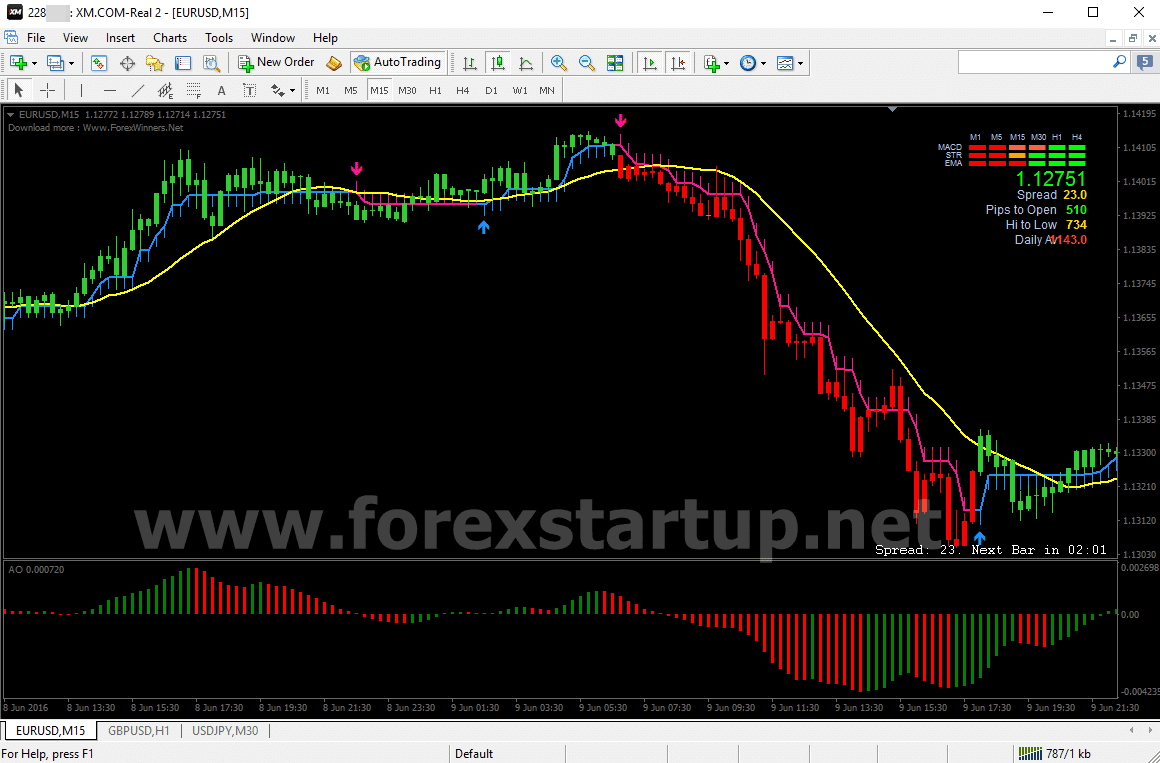Click the New Chart icon
The height and width of the screenshot is (763, 1160).
(x=18, y=64)
